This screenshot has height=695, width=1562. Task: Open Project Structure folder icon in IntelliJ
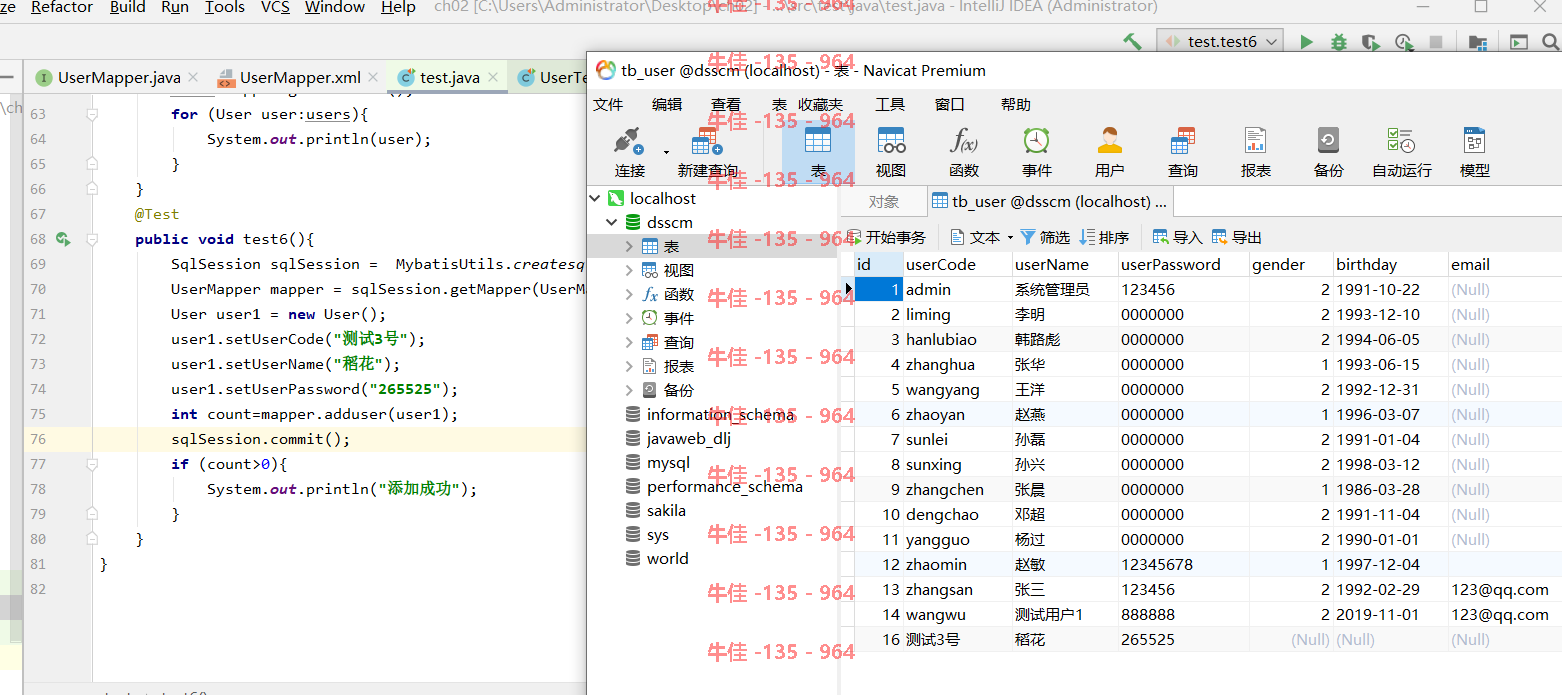(1478, 42)
